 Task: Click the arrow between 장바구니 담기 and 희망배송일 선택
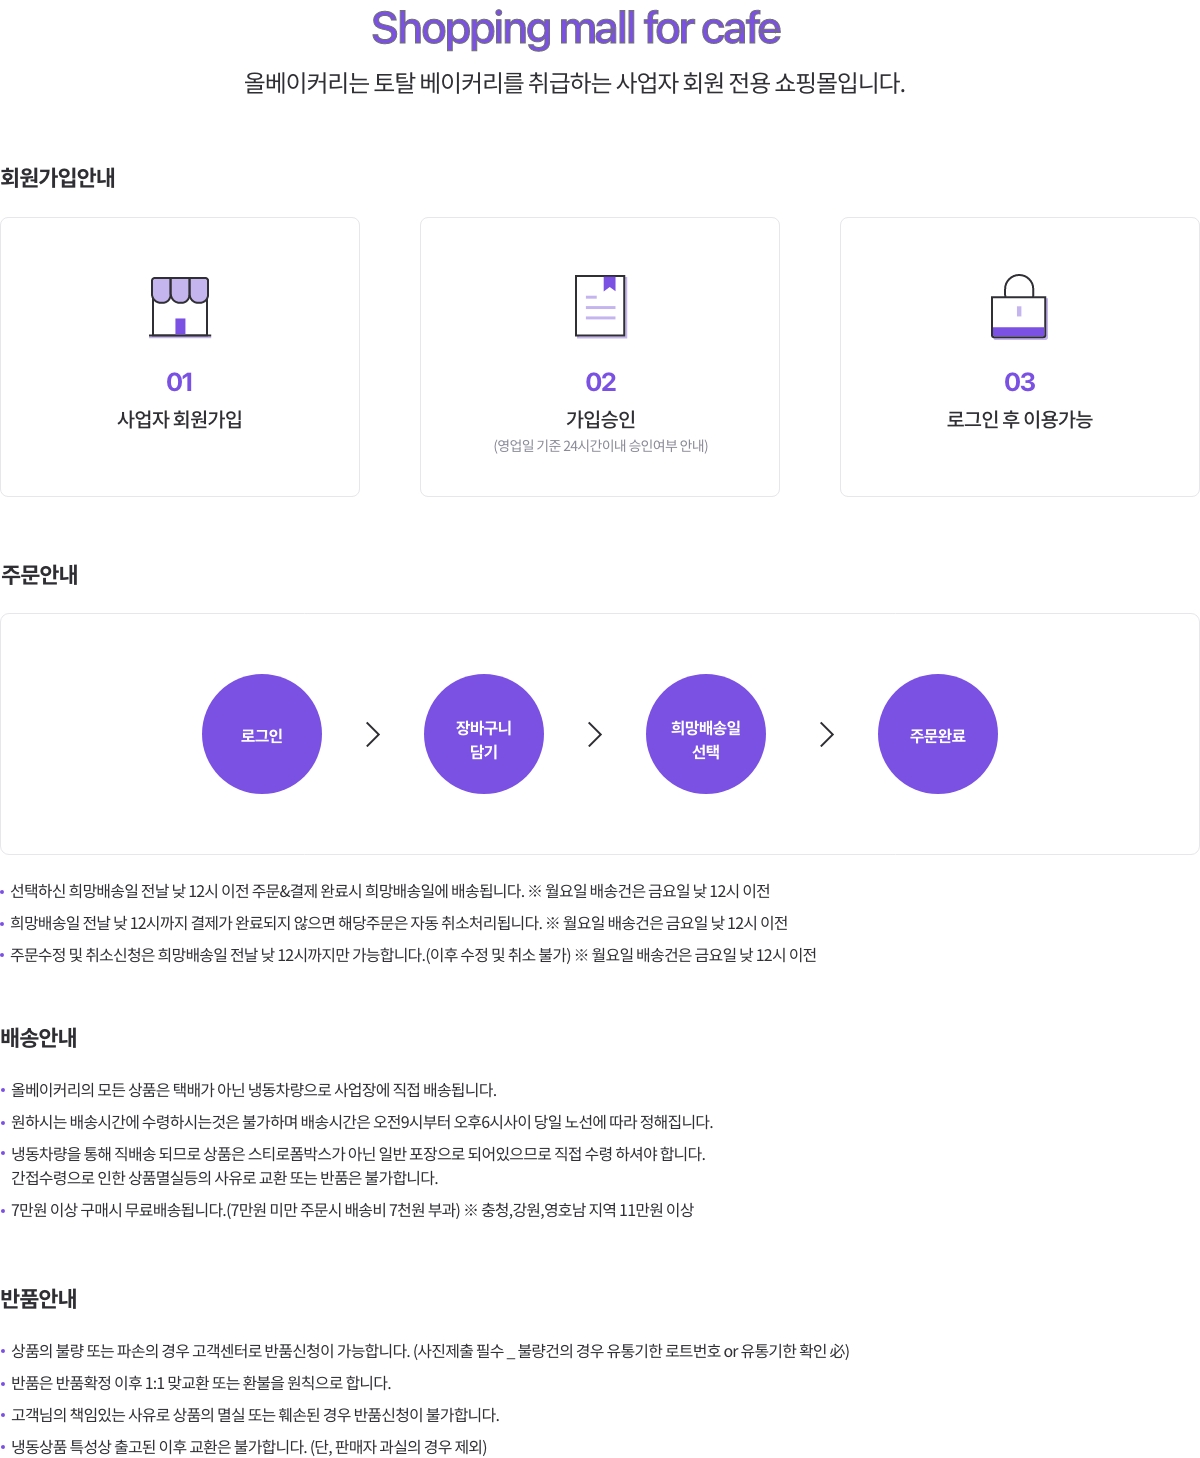(x=595, y=735)
